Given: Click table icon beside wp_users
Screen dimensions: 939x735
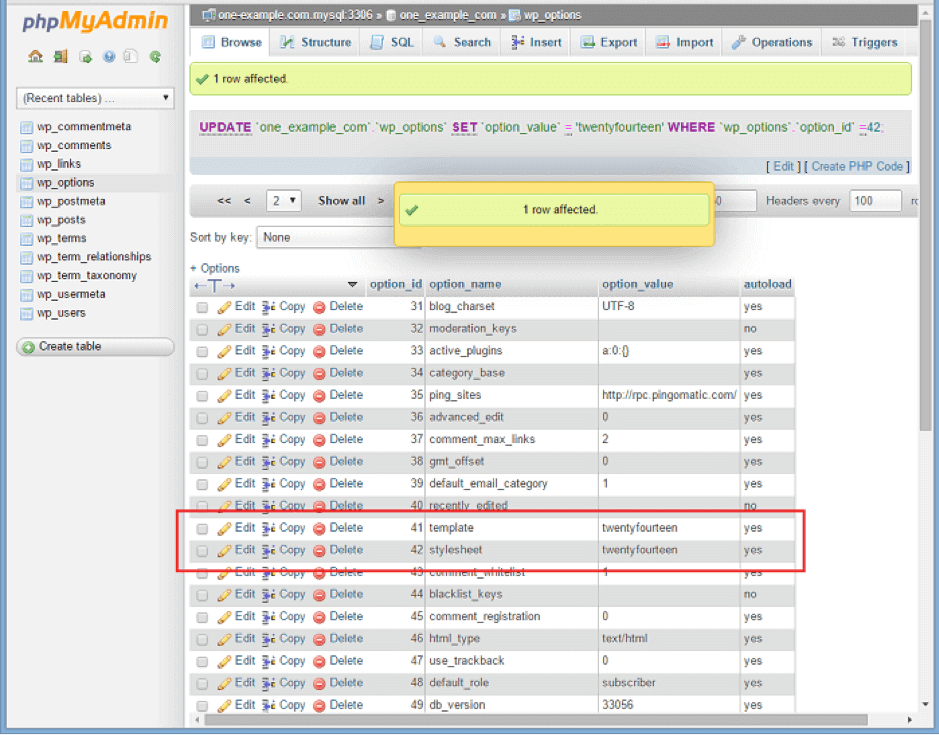Looking at the screenshot, I should point(26,313).
